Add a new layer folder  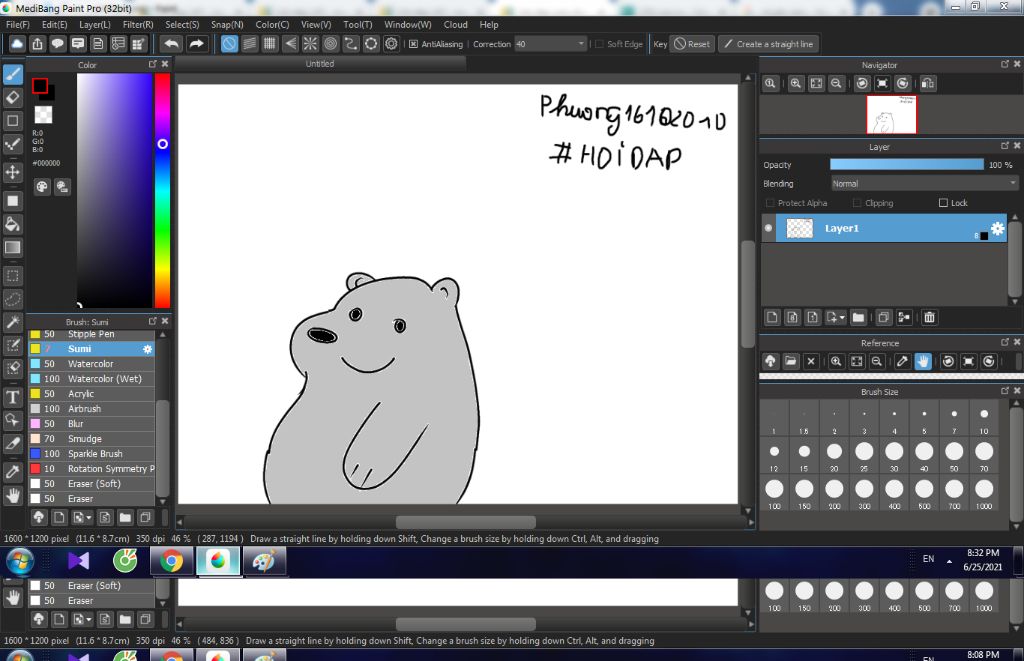pyautogui.click(x=858, y=317)
